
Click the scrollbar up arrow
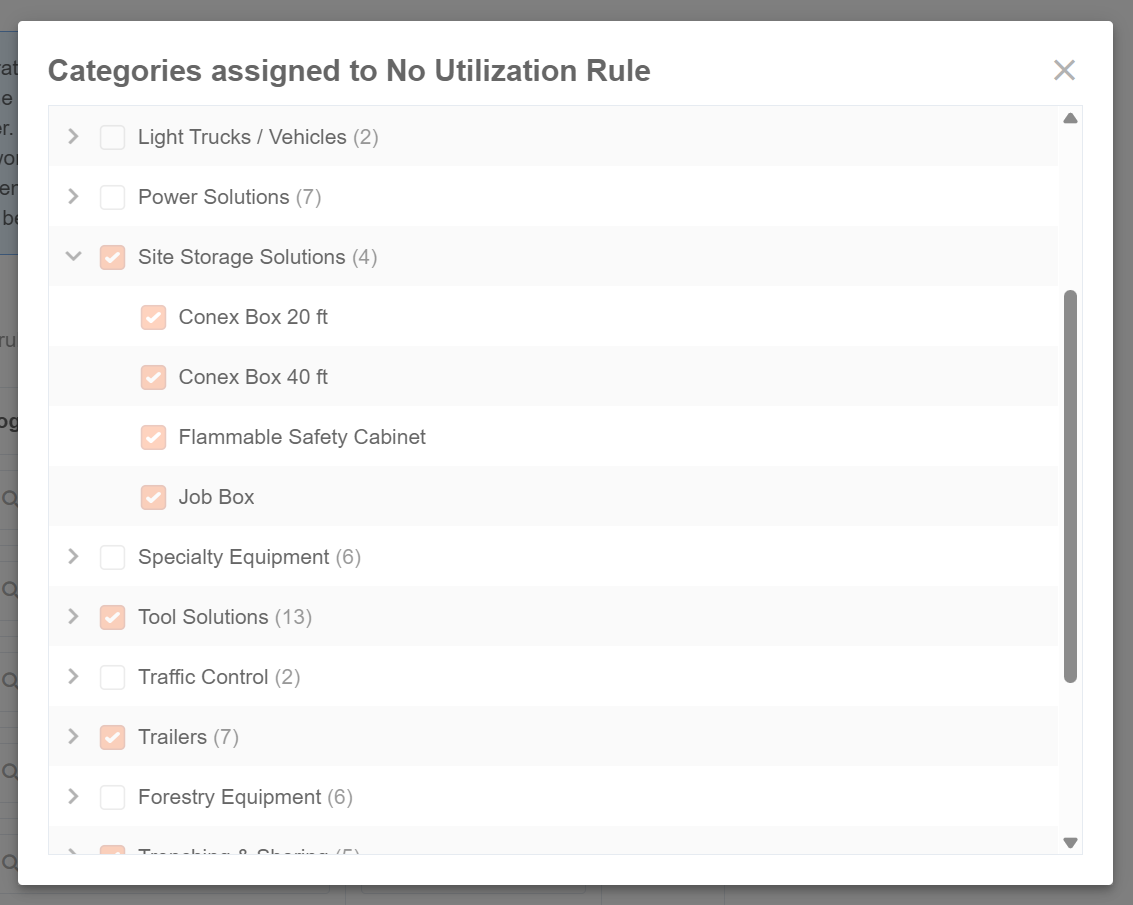coord(1070,118)
